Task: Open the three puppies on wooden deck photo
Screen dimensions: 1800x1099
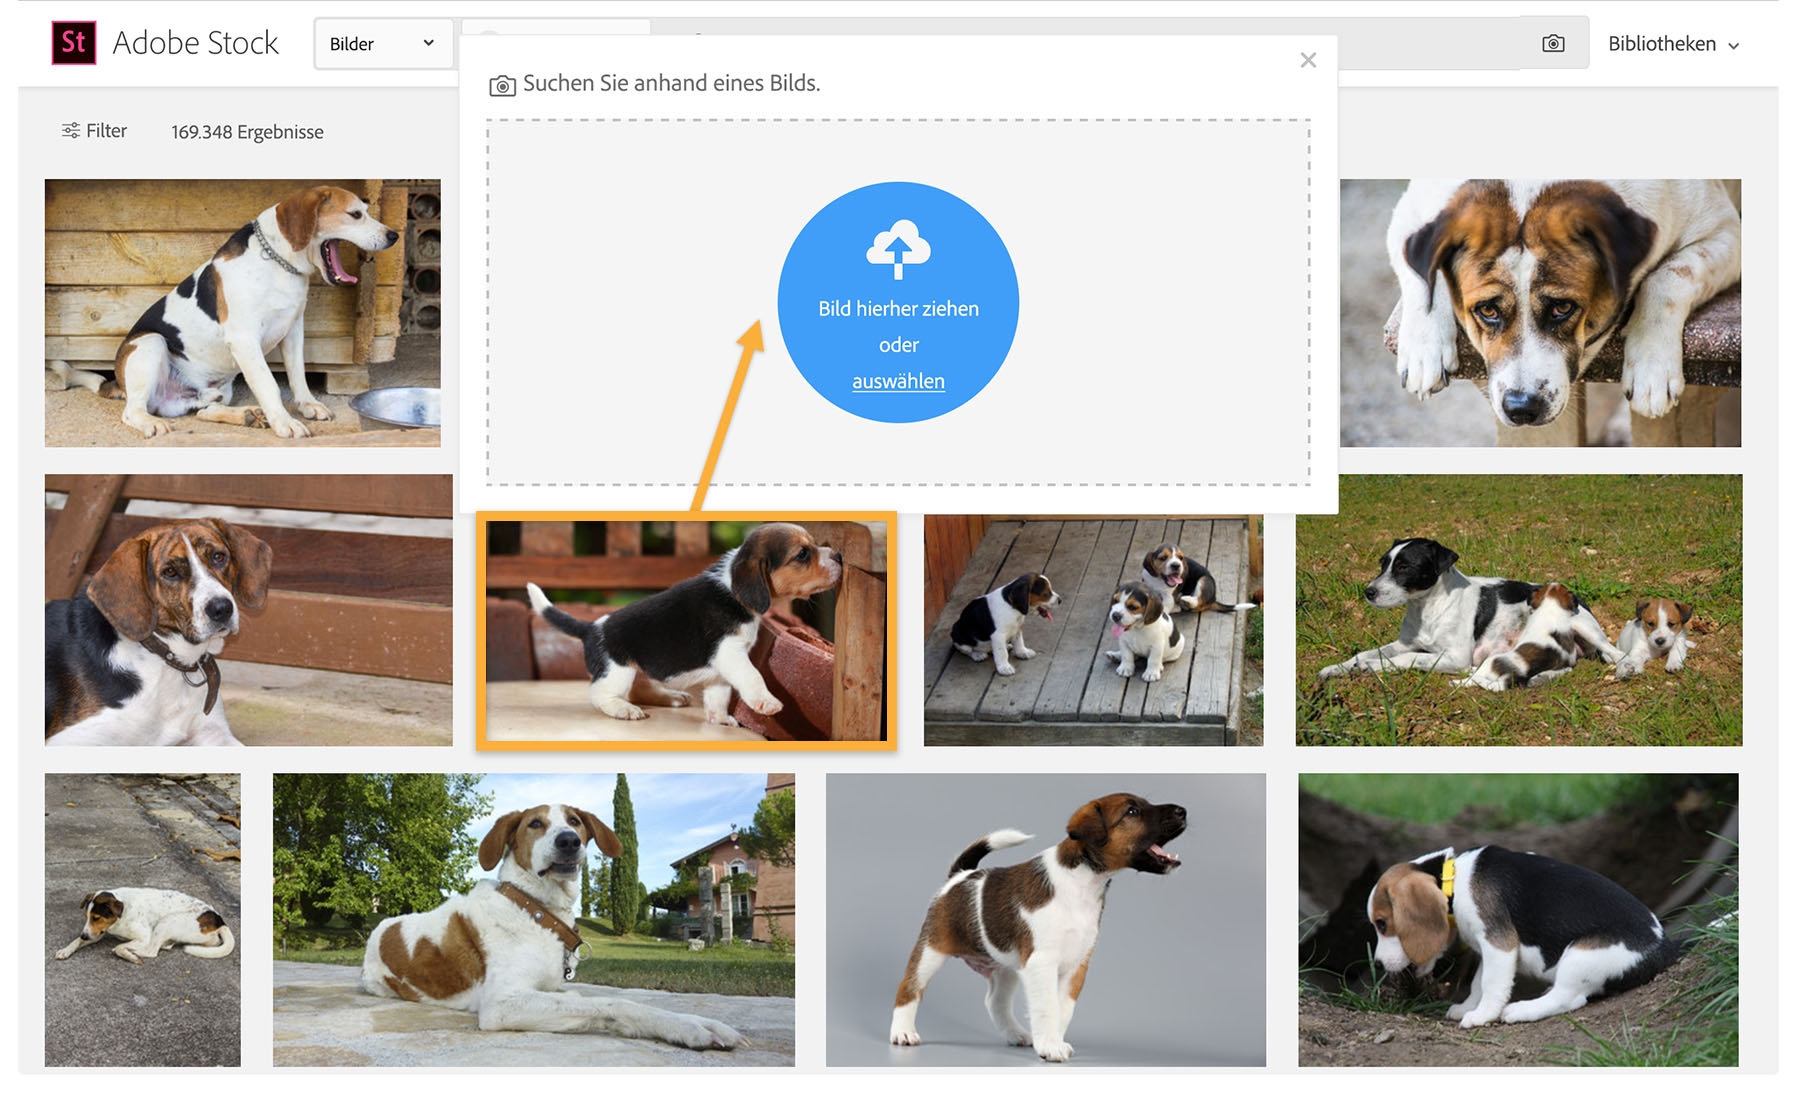Action: click(1093, 630)
